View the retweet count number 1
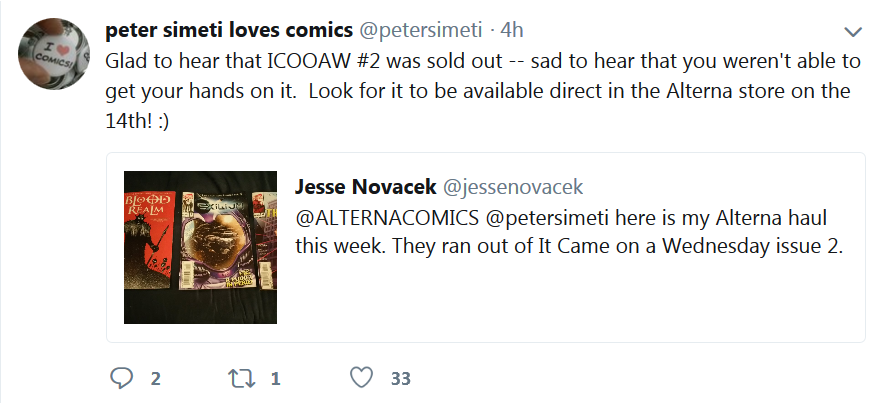This screenshot has height=403, width=883. click(275, 379)
